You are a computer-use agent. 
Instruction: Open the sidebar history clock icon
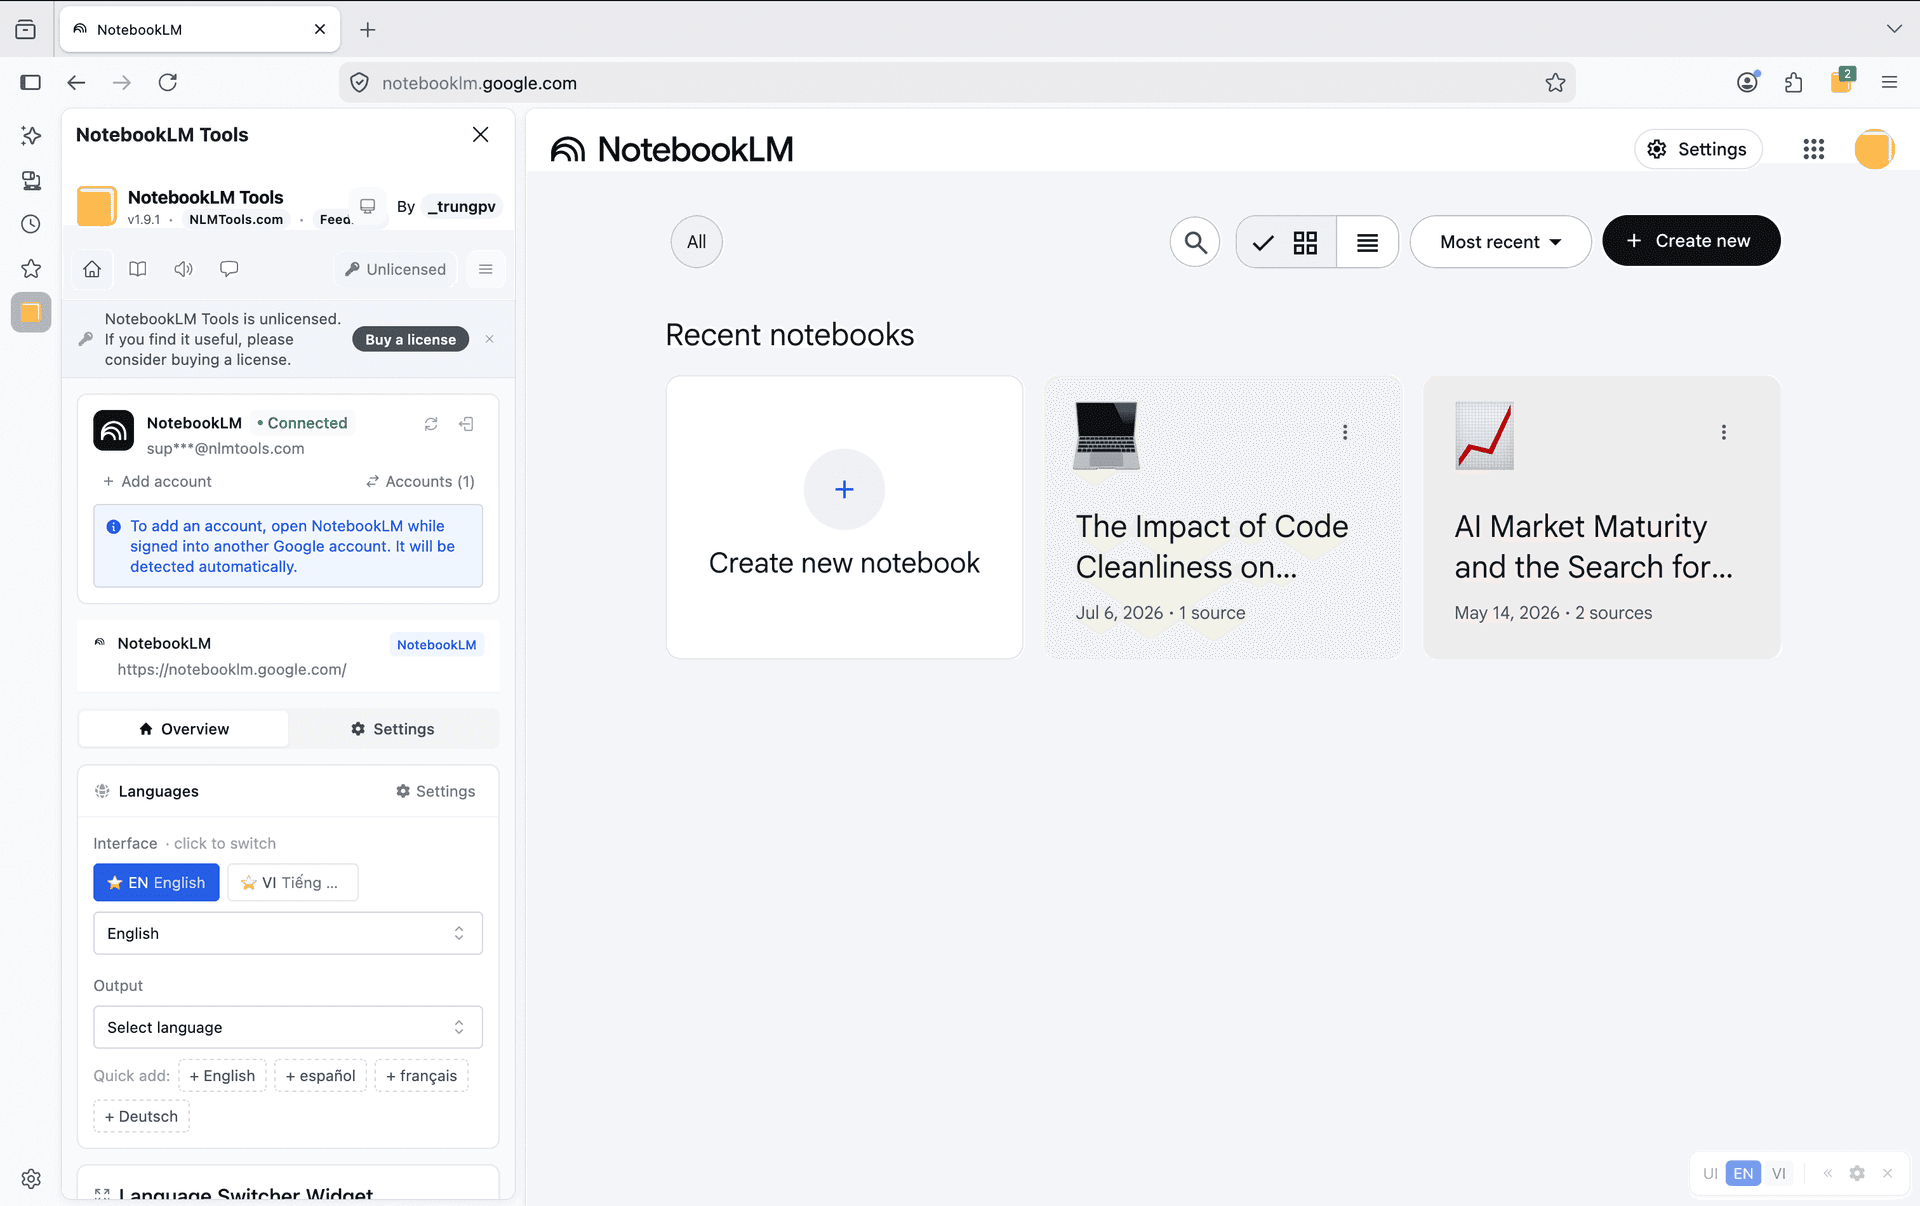pyautogui.click(x=31, y=224)
